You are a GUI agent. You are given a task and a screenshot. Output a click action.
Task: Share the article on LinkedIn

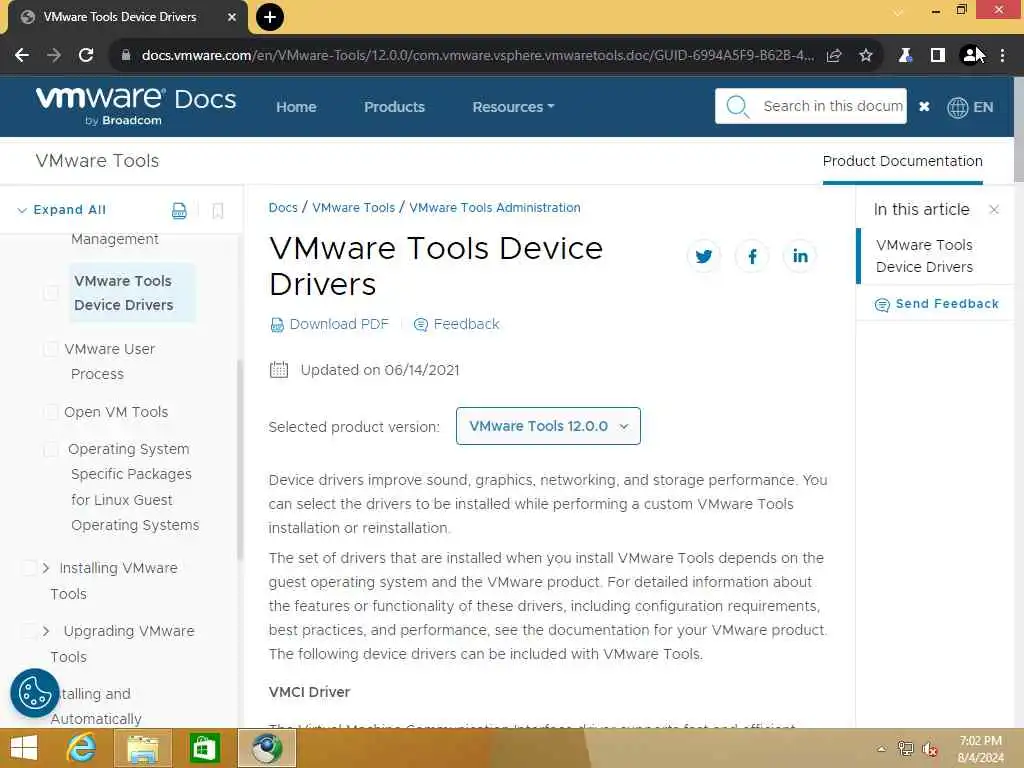[800, 256]
